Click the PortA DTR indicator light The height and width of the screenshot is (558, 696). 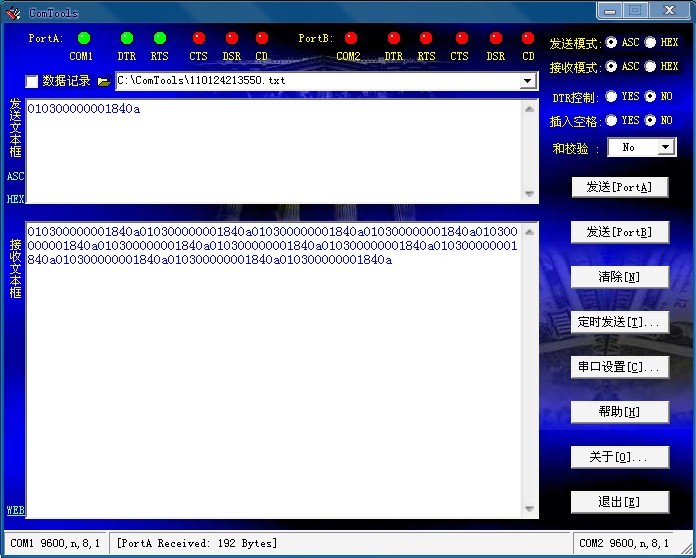click(x=127, y=38)
